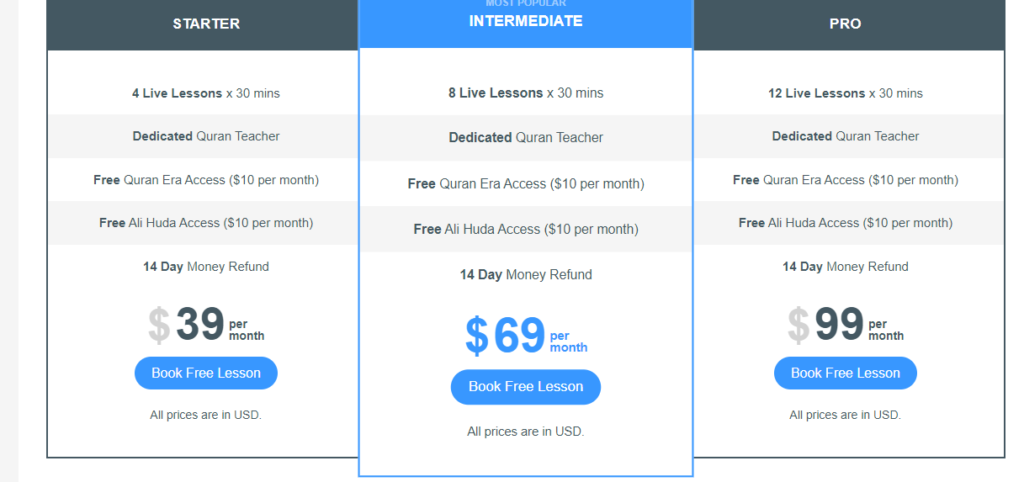Click 14 Day Money Refund in Starter column
This screenshot has height=482, width=1024.
click(x=206, y=267)
